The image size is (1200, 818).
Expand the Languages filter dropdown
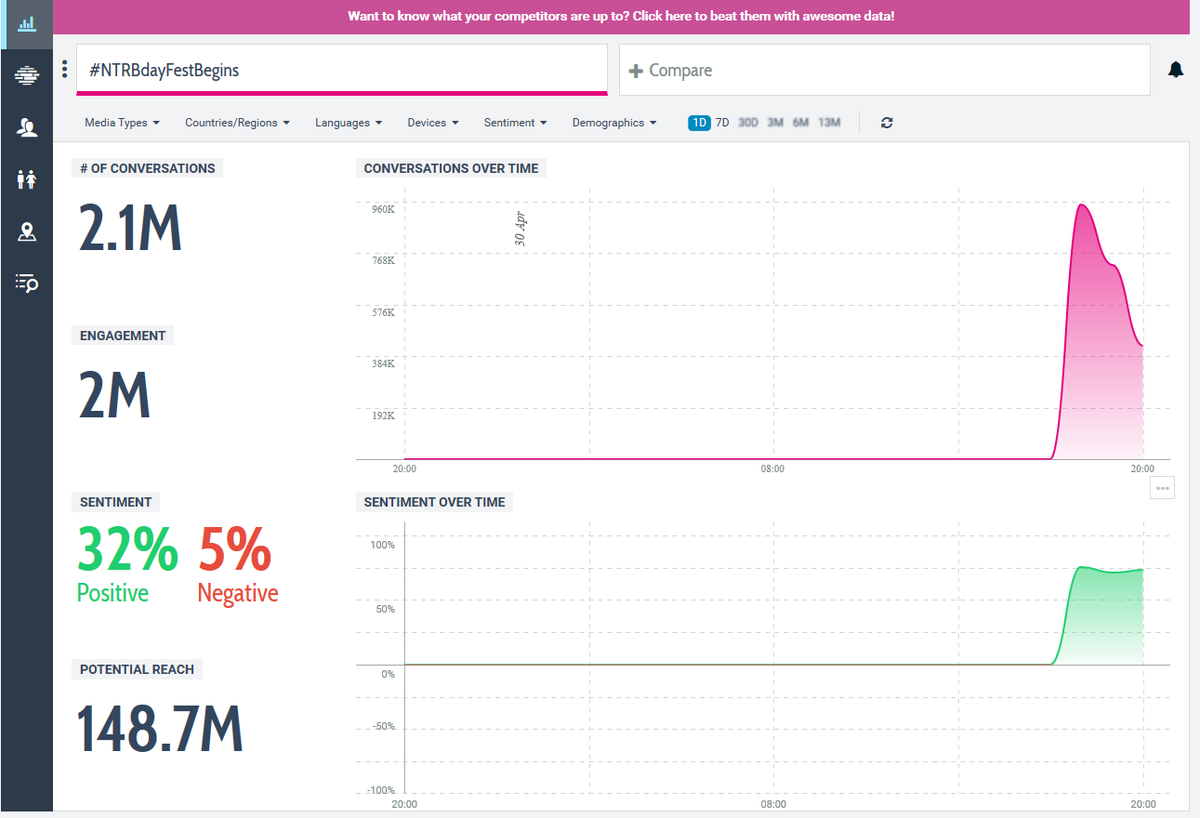pos(348,123)
